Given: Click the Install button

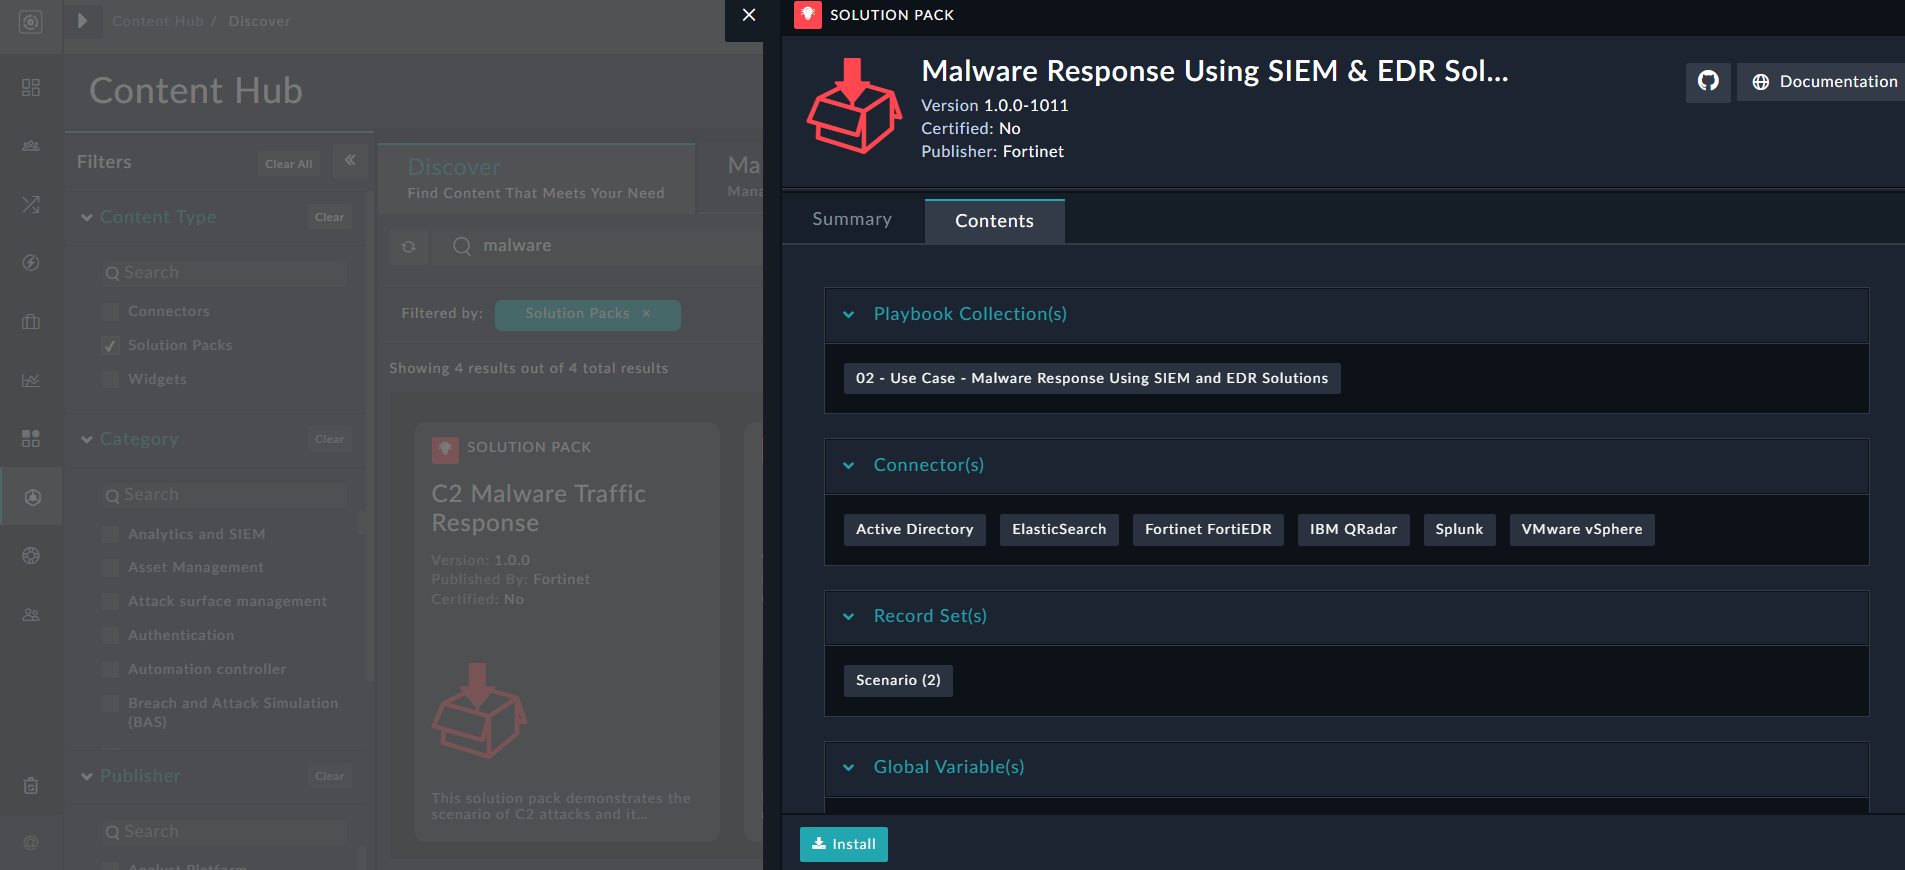Looking at the screenshot, I should (x=844, y=844).
